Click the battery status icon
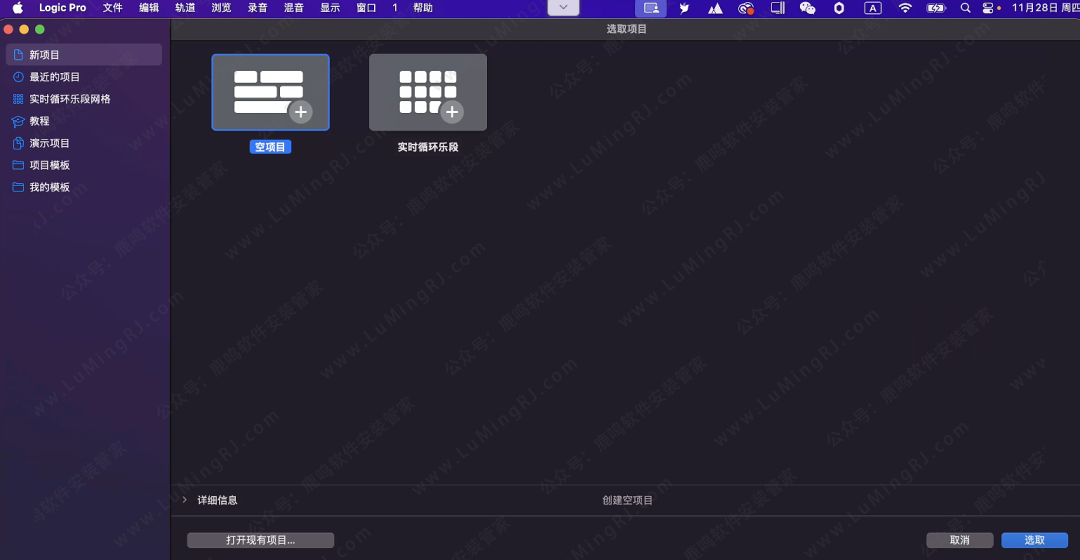This screenshot has width=1080, height=560. [x=936, y=8]
